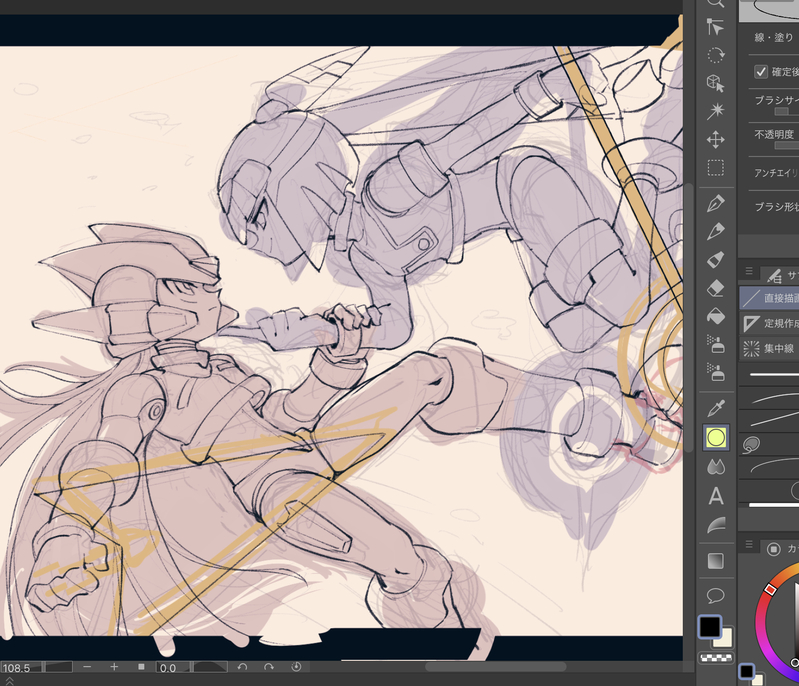Screen dimensions: 799x686
Task: Select black main color in color wheel panel
Action: coord(747,671)
